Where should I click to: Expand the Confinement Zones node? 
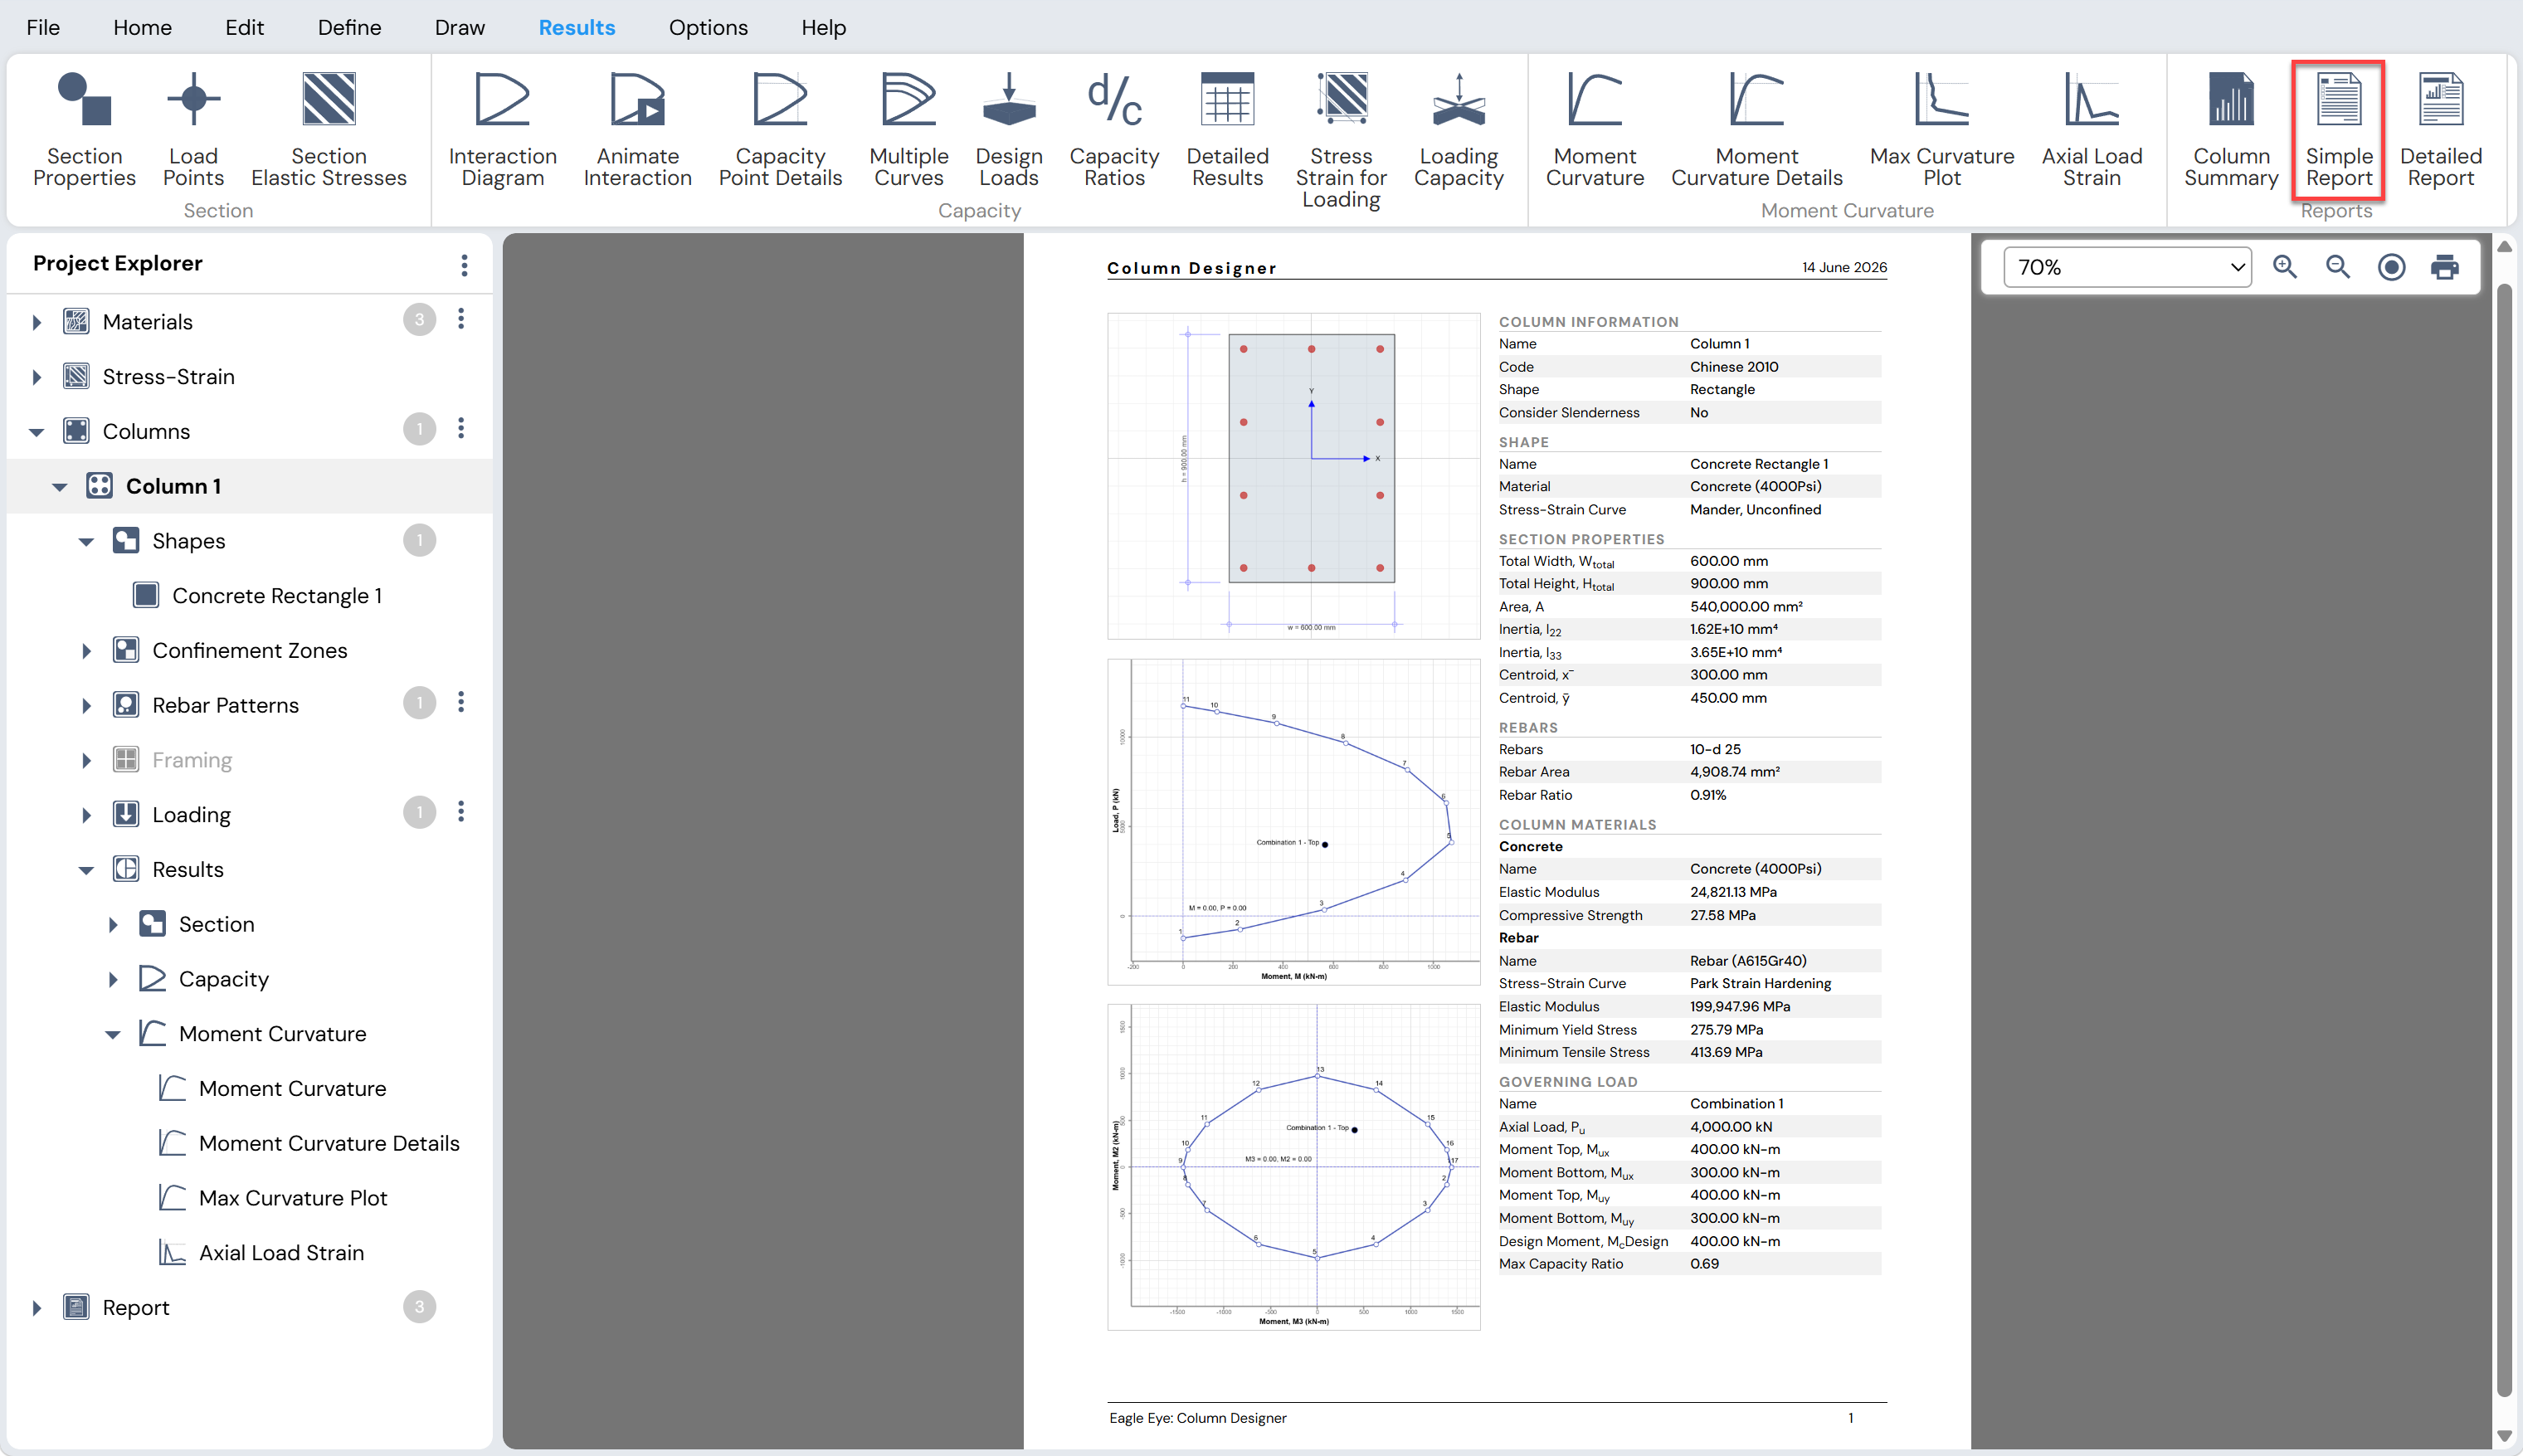click(86, 651)
